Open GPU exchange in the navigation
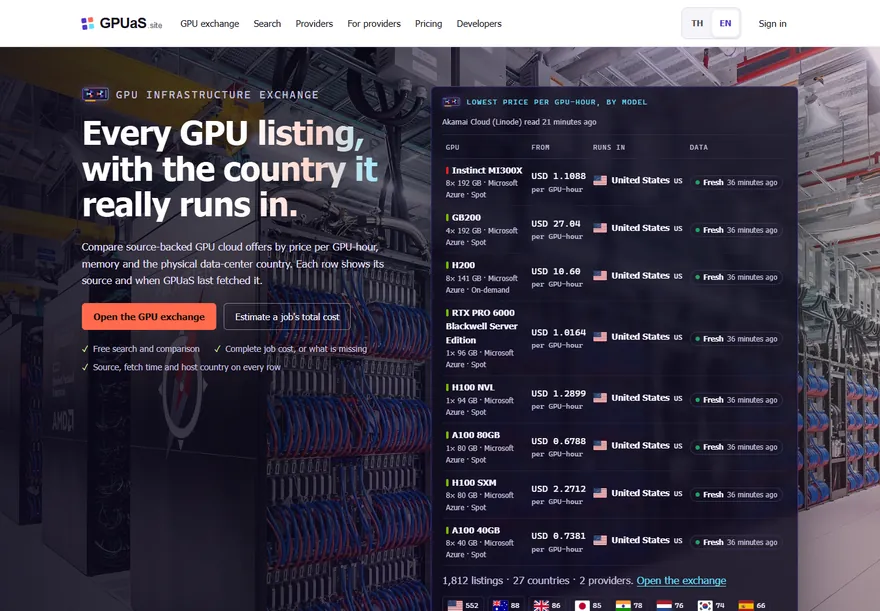 coord(209,24)
